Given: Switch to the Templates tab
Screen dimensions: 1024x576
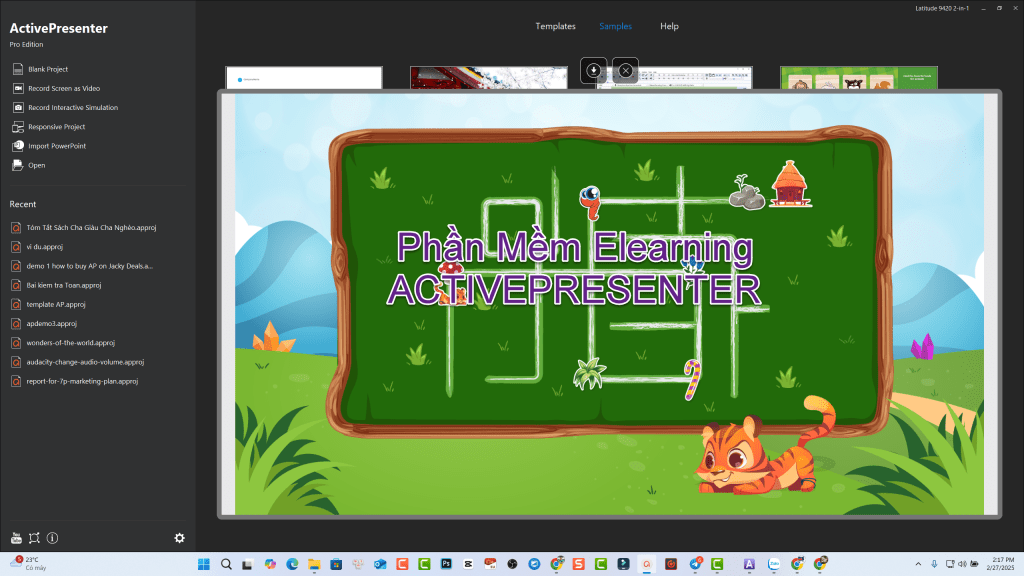Looking at the screenshot, I should 555,26.
